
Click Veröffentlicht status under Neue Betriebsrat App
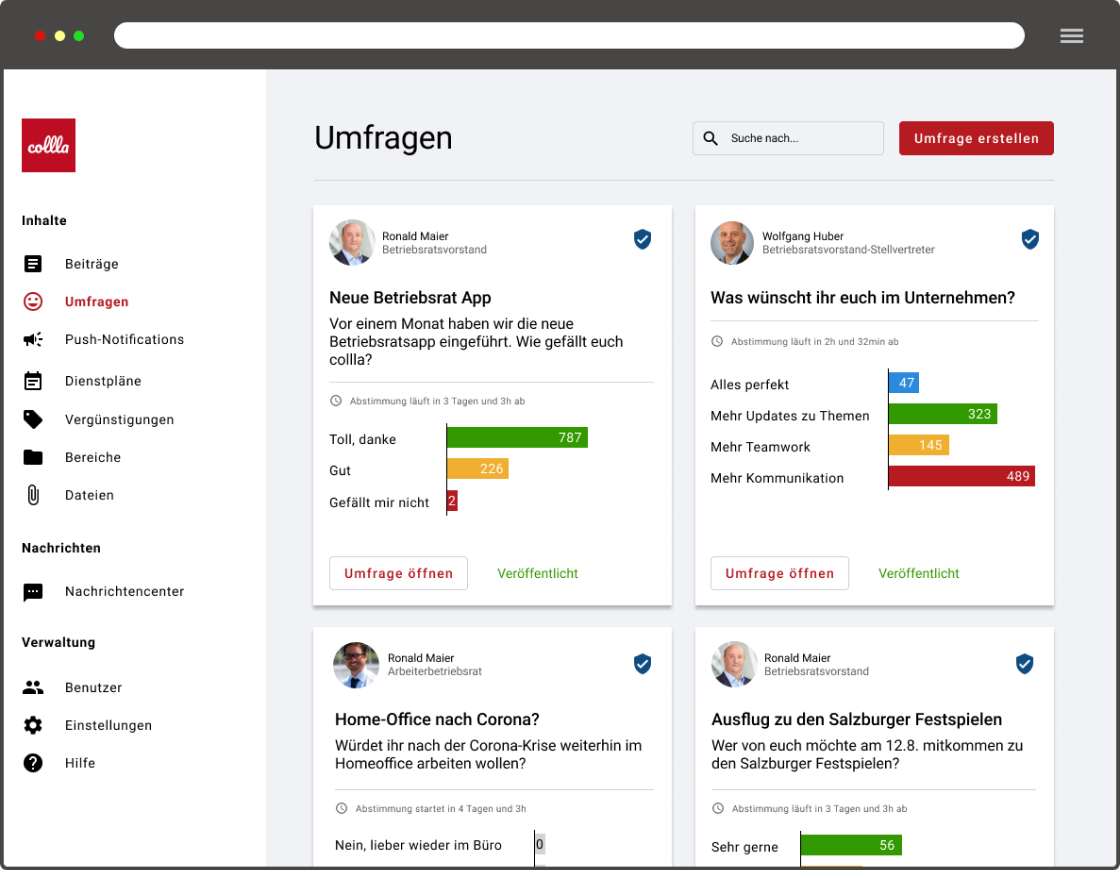pos(537,573)
